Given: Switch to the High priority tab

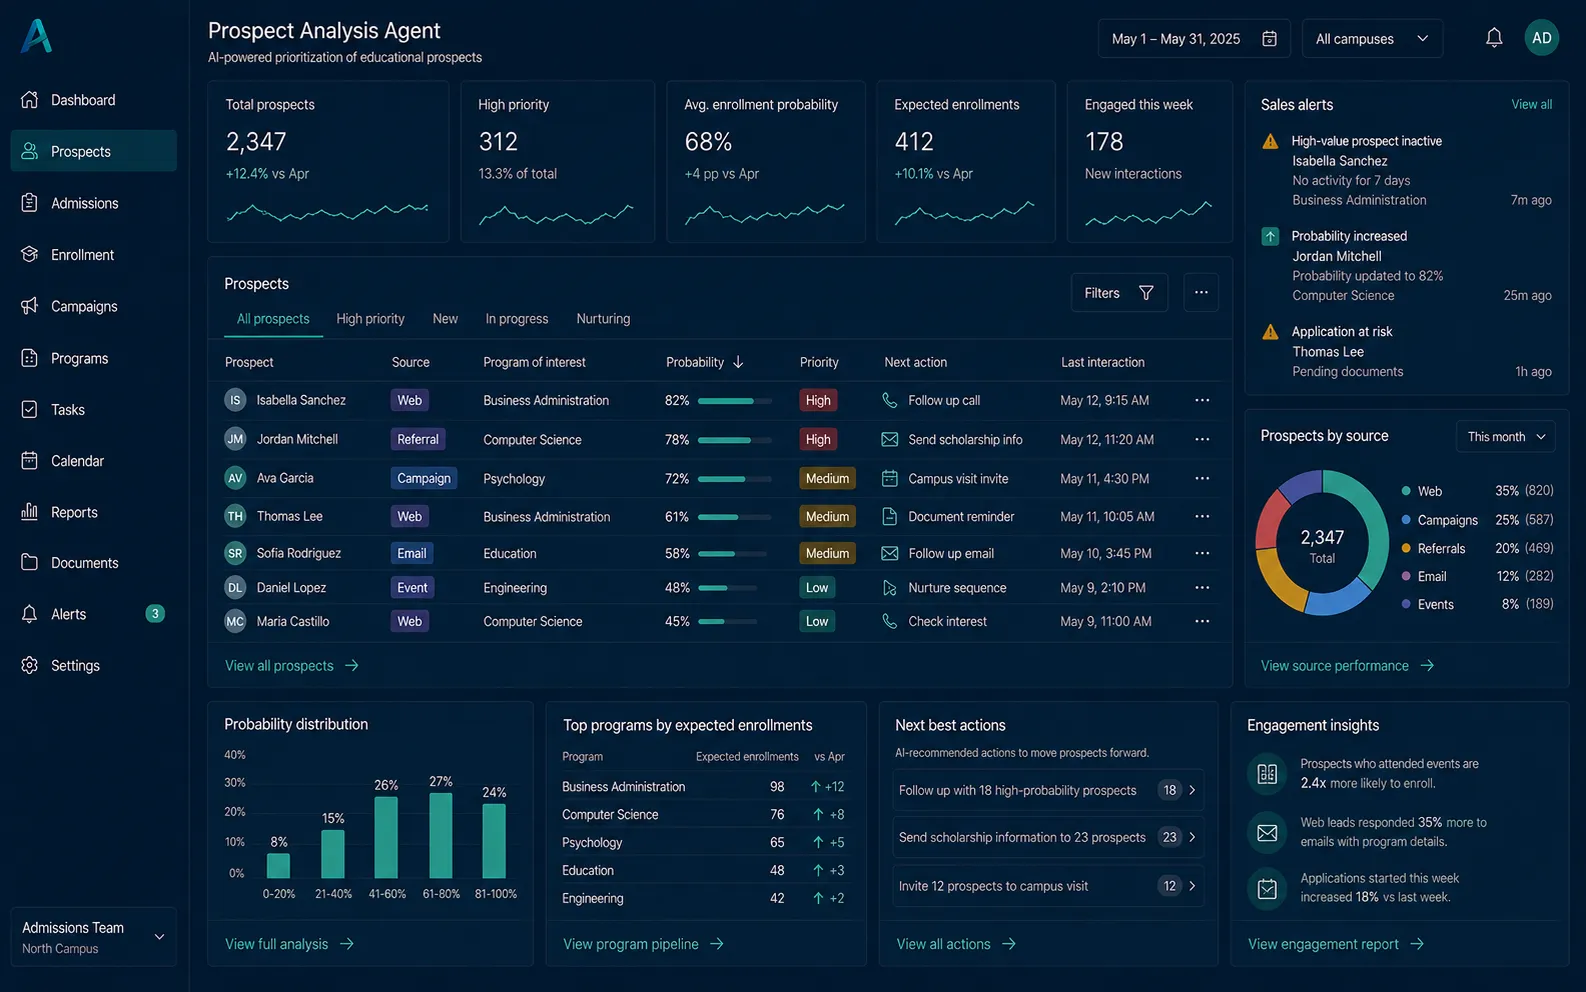Looking at the screenshot, I should (x=370, y=318).
